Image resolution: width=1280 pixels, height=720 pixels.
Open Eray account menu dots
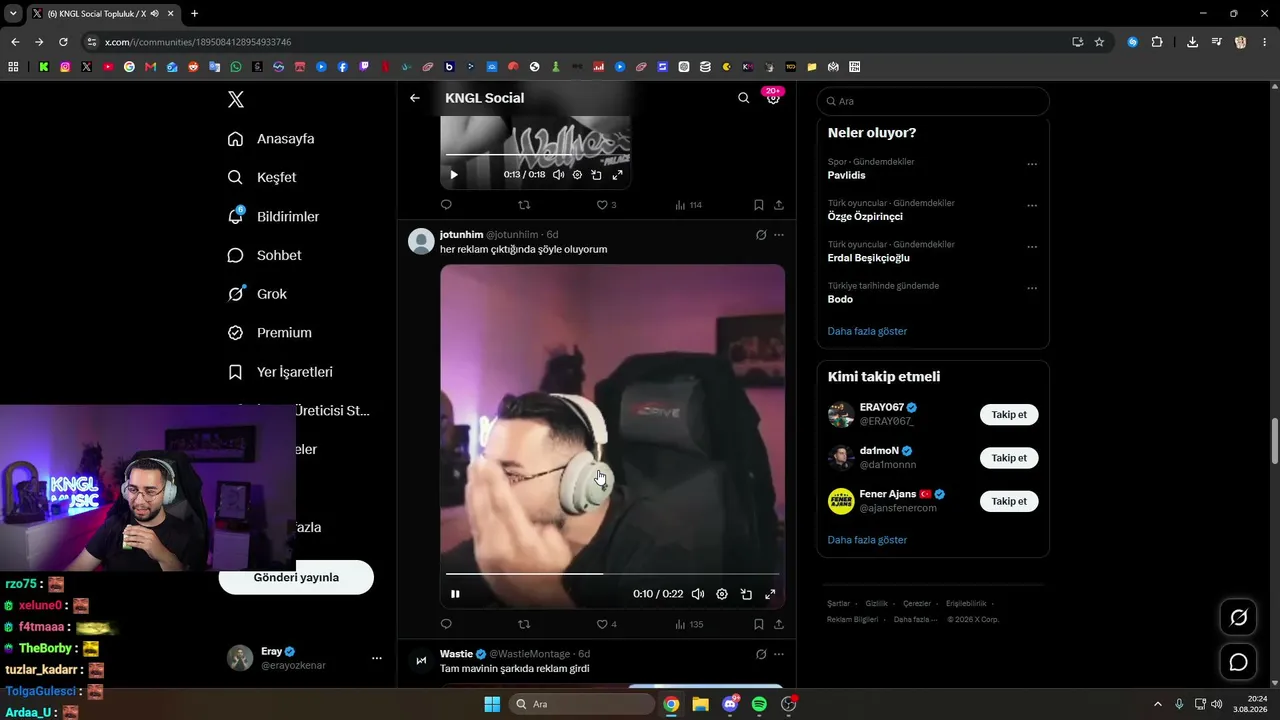(377, 658)
